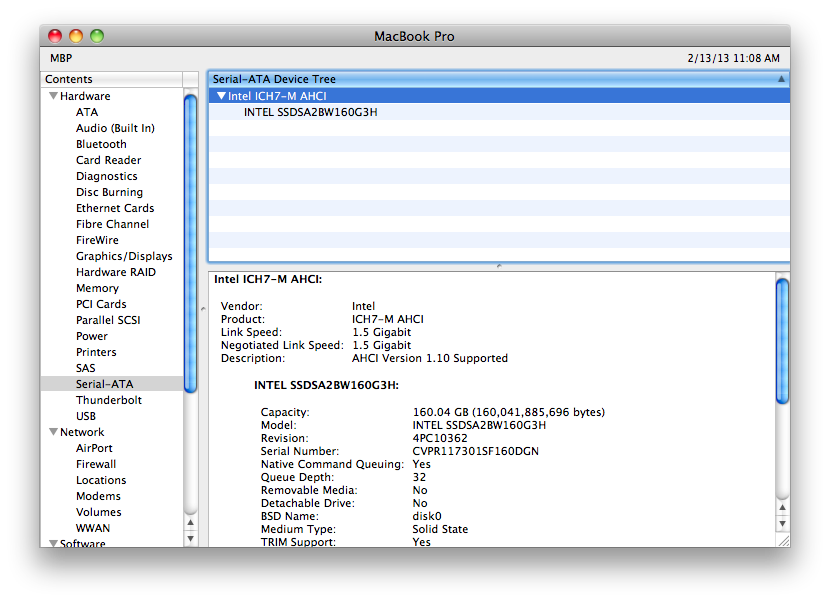Click the Queue Depth value 32
Screen dimensions: 830x602
pos(419,477)
